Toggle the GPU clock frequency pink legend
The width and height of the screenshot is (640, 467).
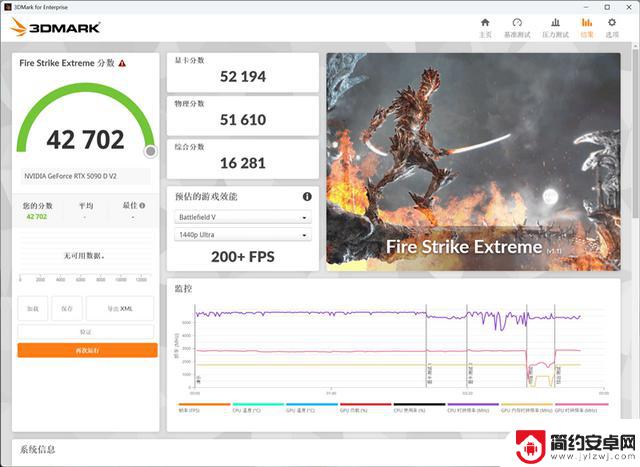click(581, 407)
